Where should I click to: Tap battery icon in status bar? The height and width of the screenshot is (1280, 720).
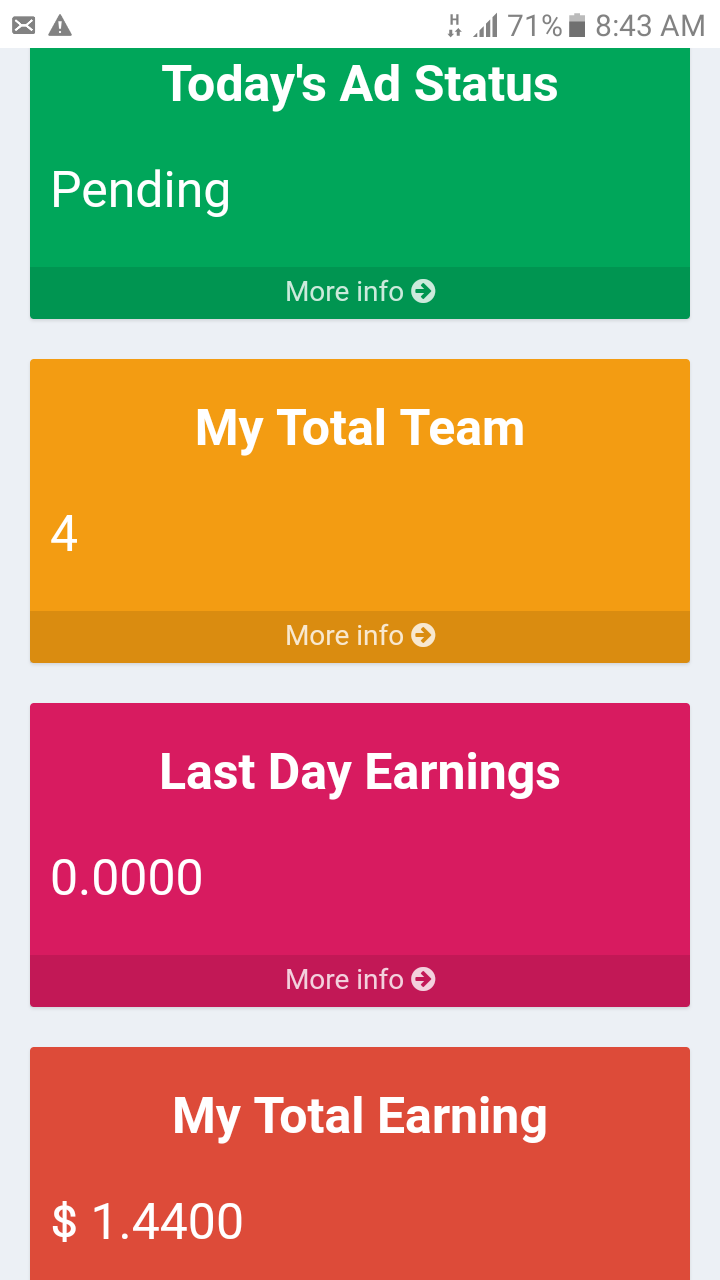point(576,25)
